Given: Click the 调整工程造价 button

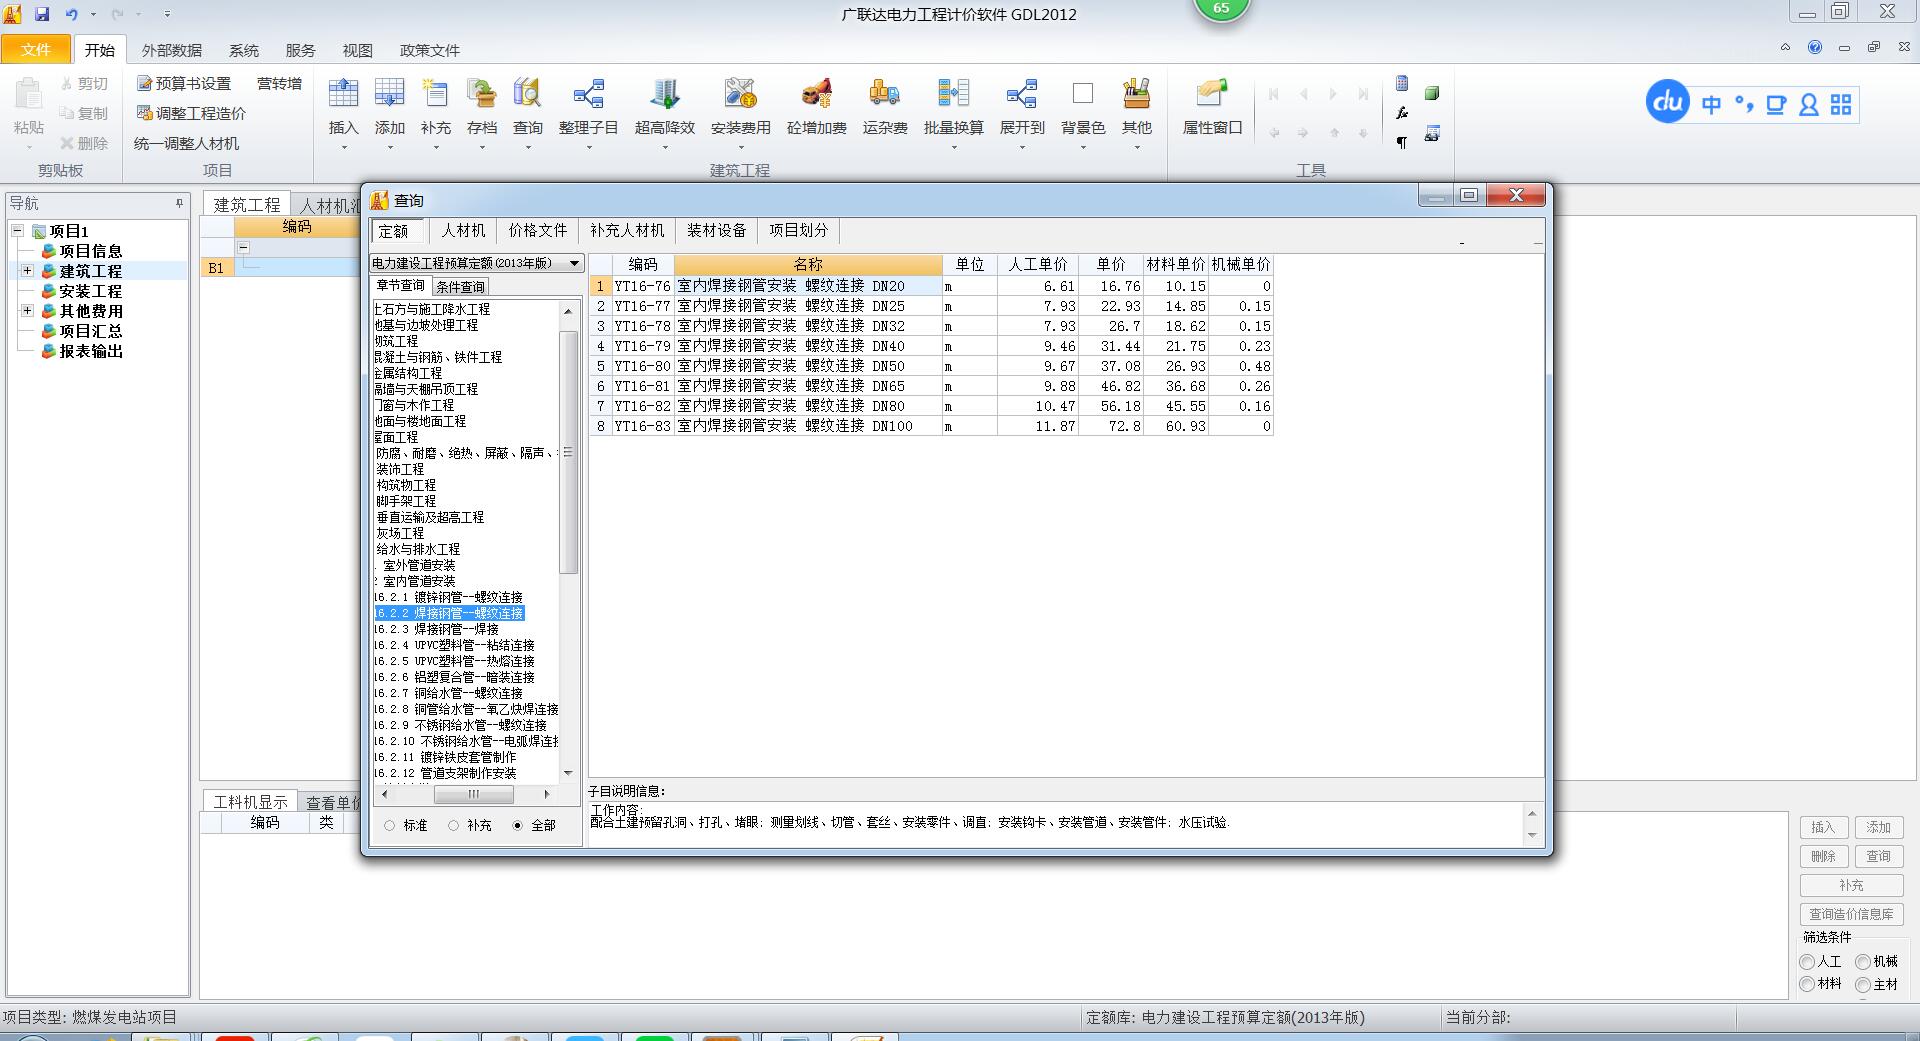Looking at the screenshot, I should (191, 114).
